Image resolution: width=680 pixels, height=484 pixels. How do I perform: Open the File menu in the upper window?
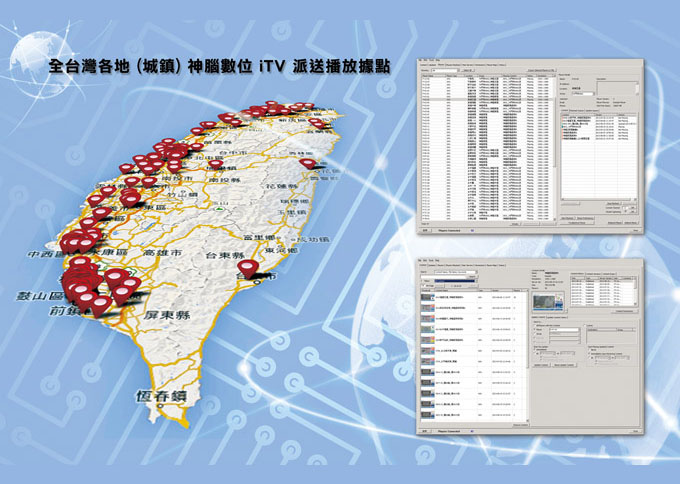coord(420,60)
